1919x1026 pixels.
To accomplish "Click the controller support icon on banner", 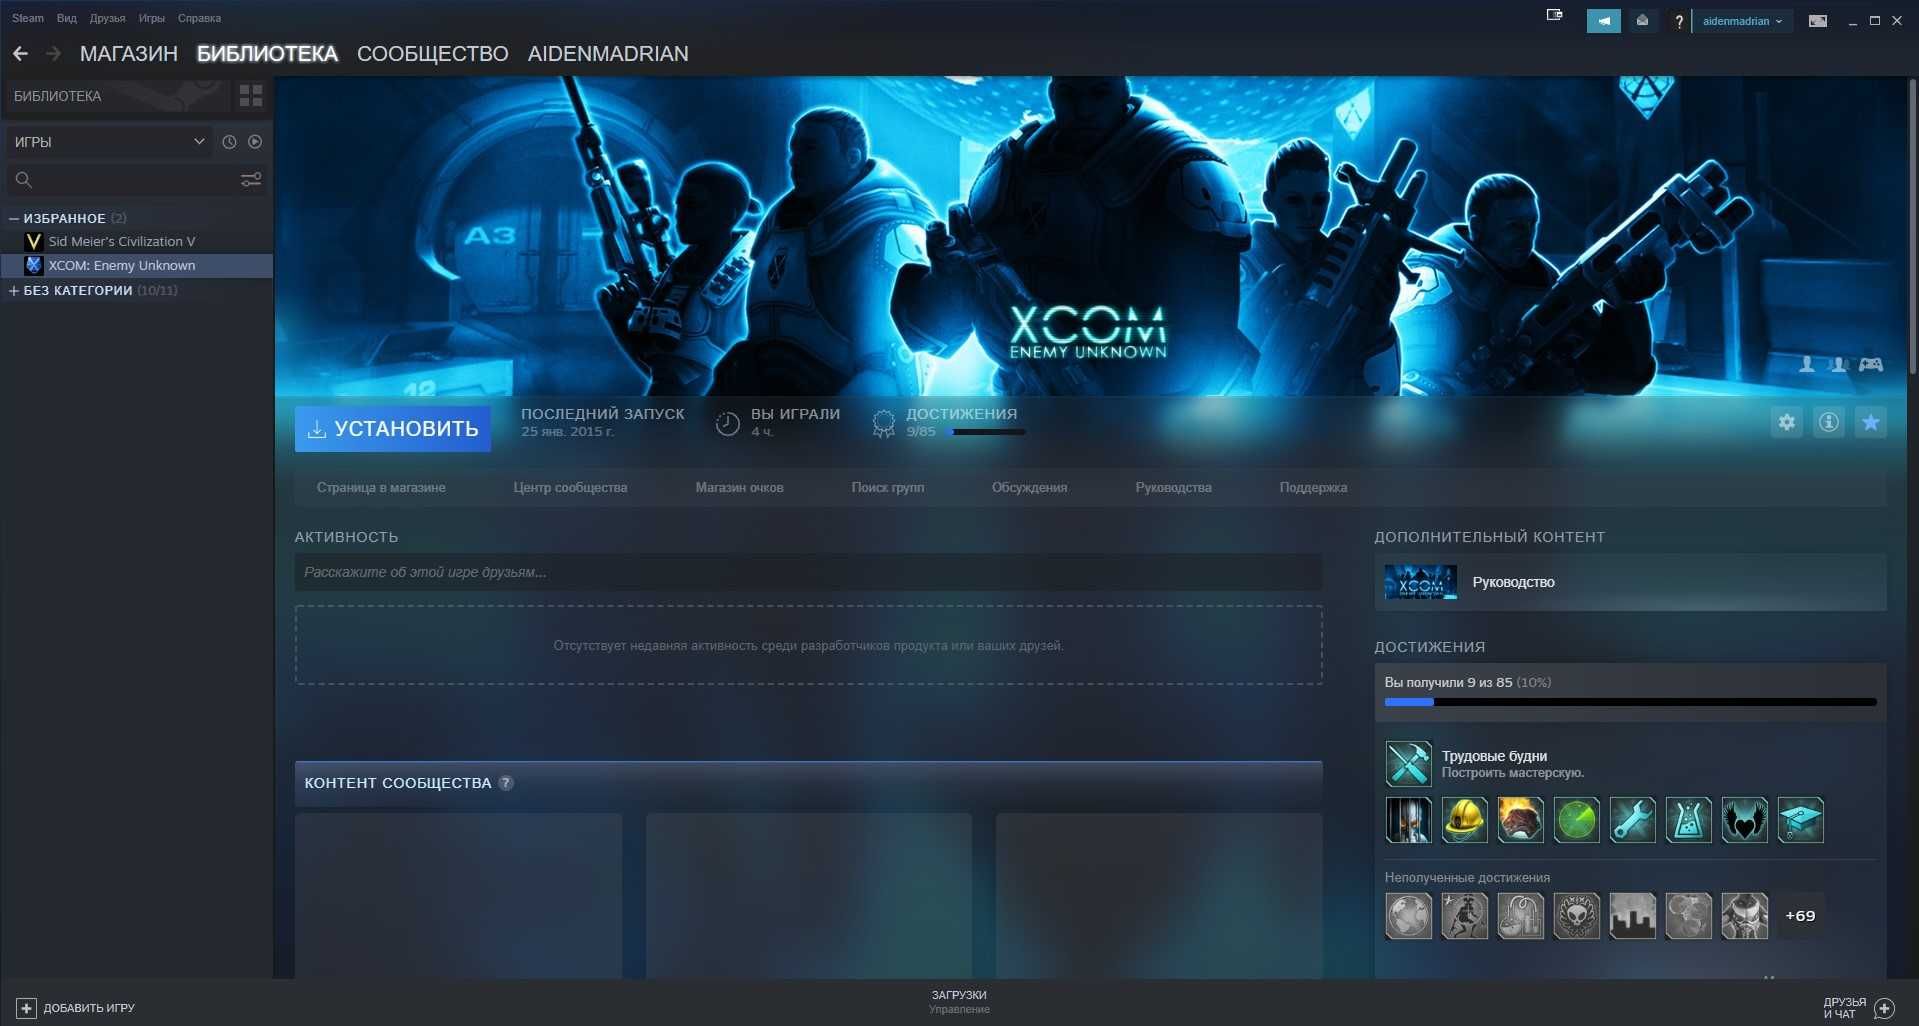I will click(x=1871, y=364).
